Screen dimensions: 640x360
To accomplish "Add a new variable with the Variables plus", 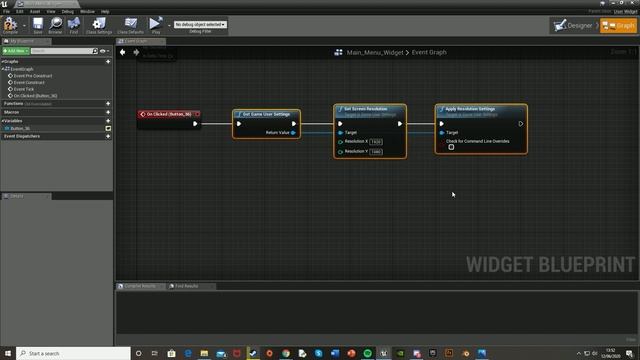I will [108, 121].
